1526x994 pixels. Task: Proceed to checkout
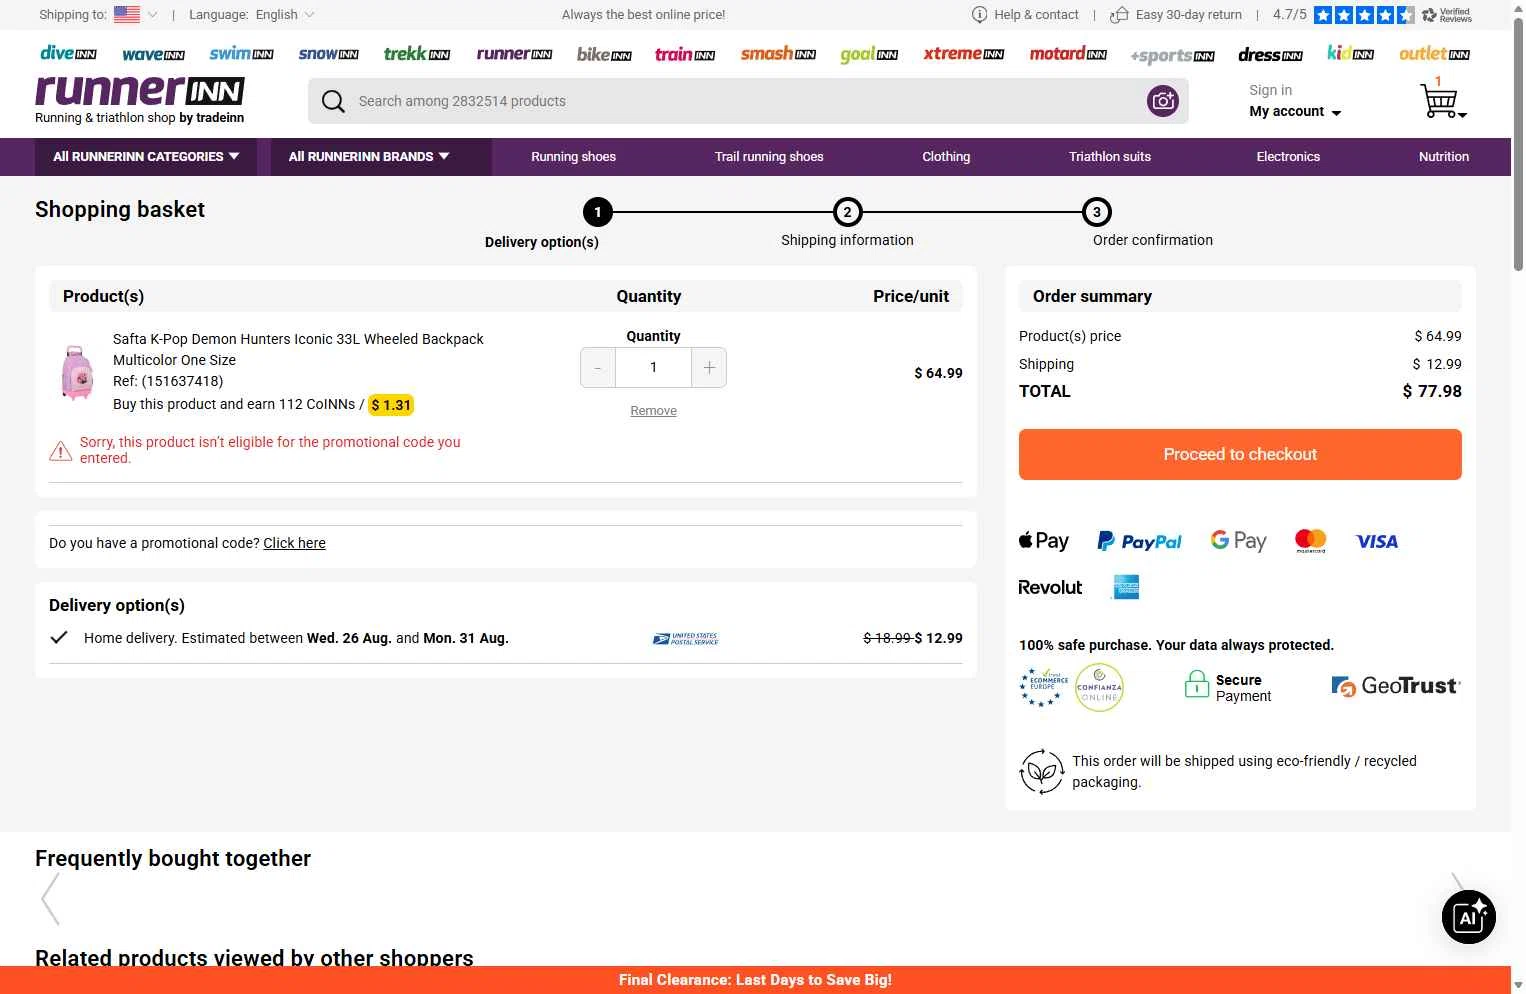[x=1240, y=454]
